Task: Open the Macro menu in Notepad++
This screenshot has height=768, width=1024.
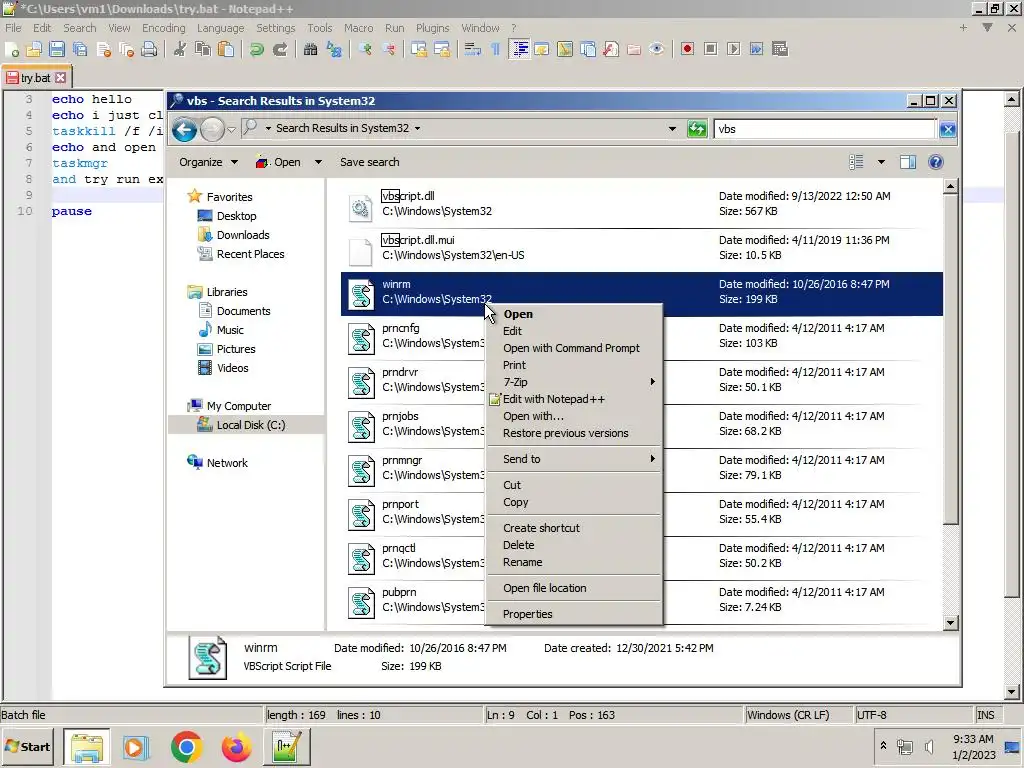Action: click(x=359, y=28)
